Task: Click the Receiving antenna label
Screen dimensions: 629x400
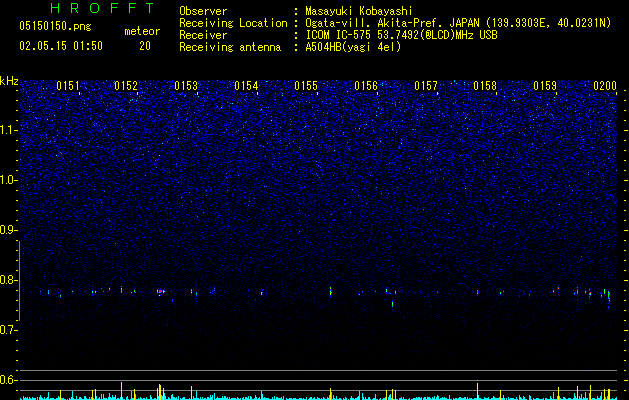Action: tap(230, 47)
